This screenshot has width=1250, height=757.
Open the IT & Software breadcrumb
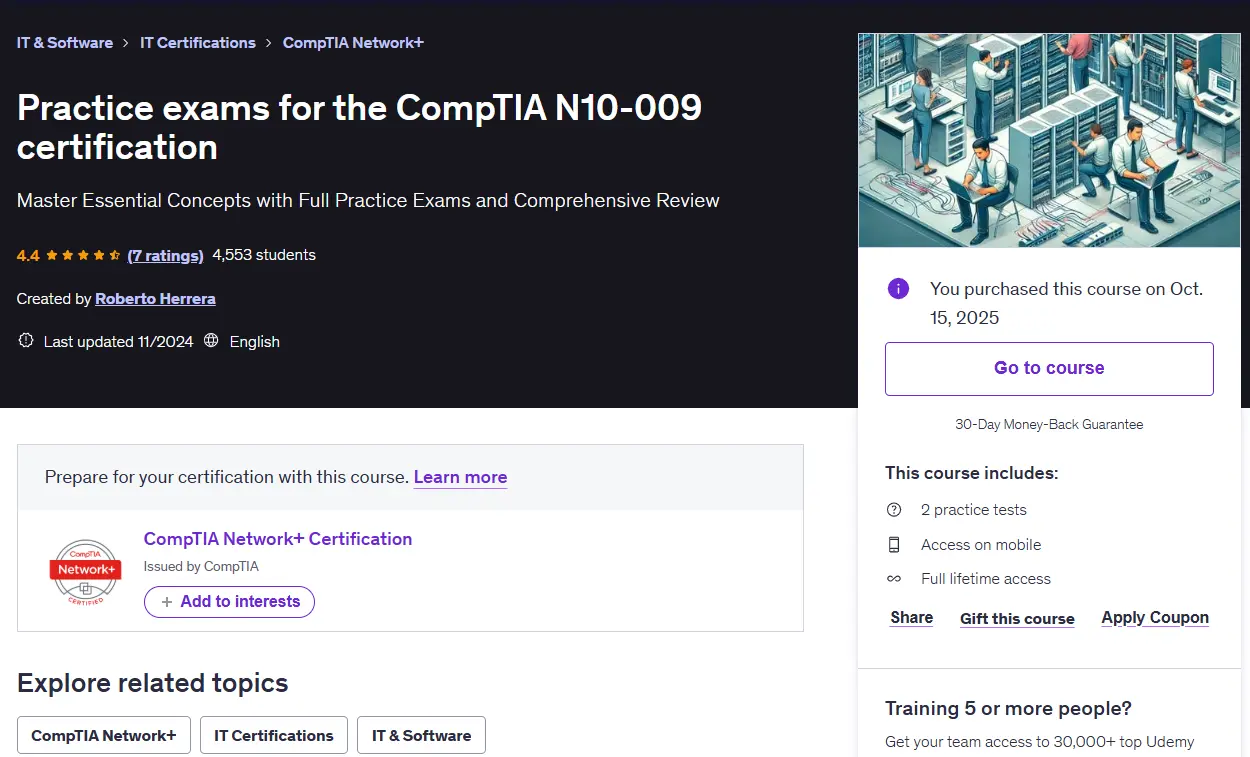pyautogui.click(x=65, y=43)
